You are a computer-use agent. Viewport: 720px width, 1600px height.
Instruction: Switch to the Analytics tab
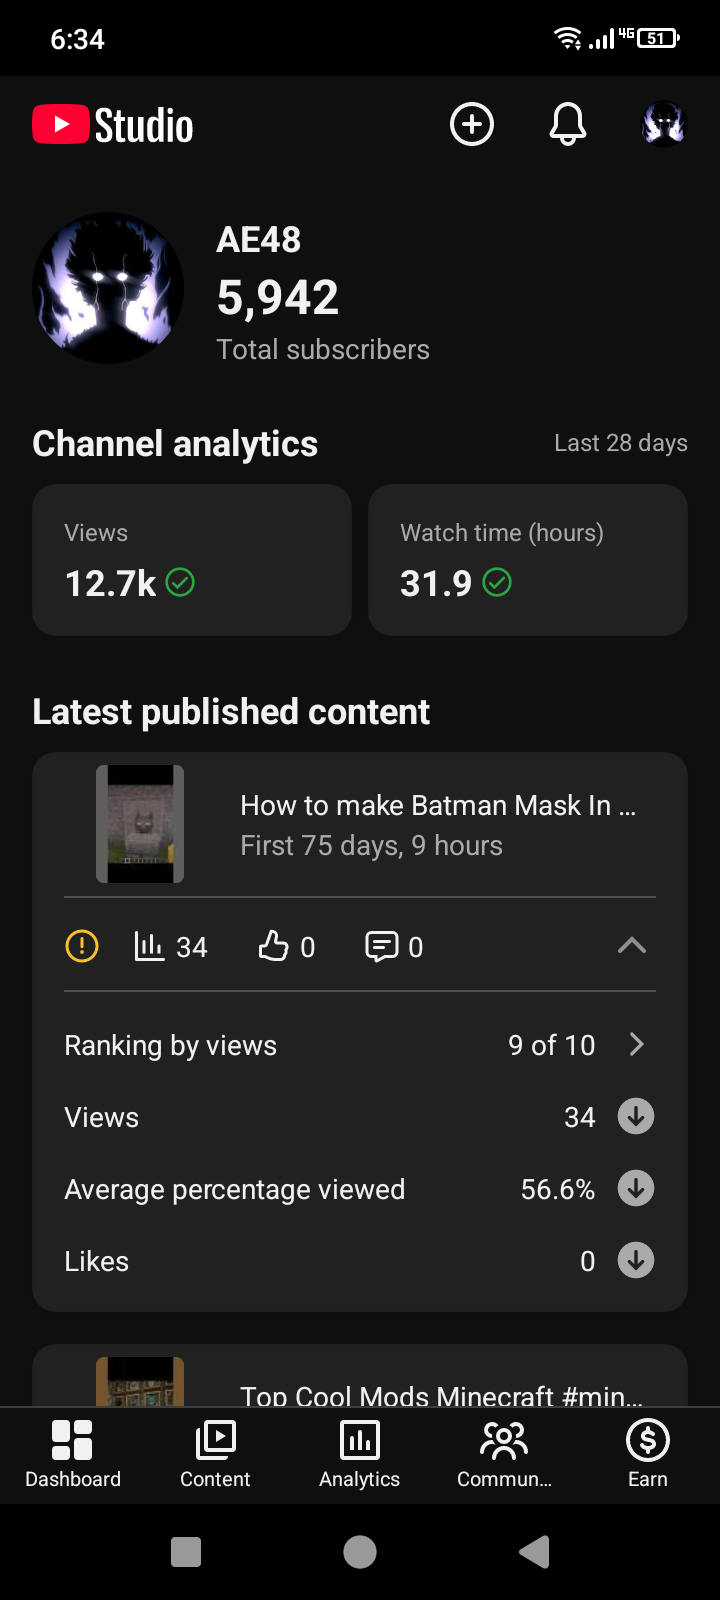359,1455
